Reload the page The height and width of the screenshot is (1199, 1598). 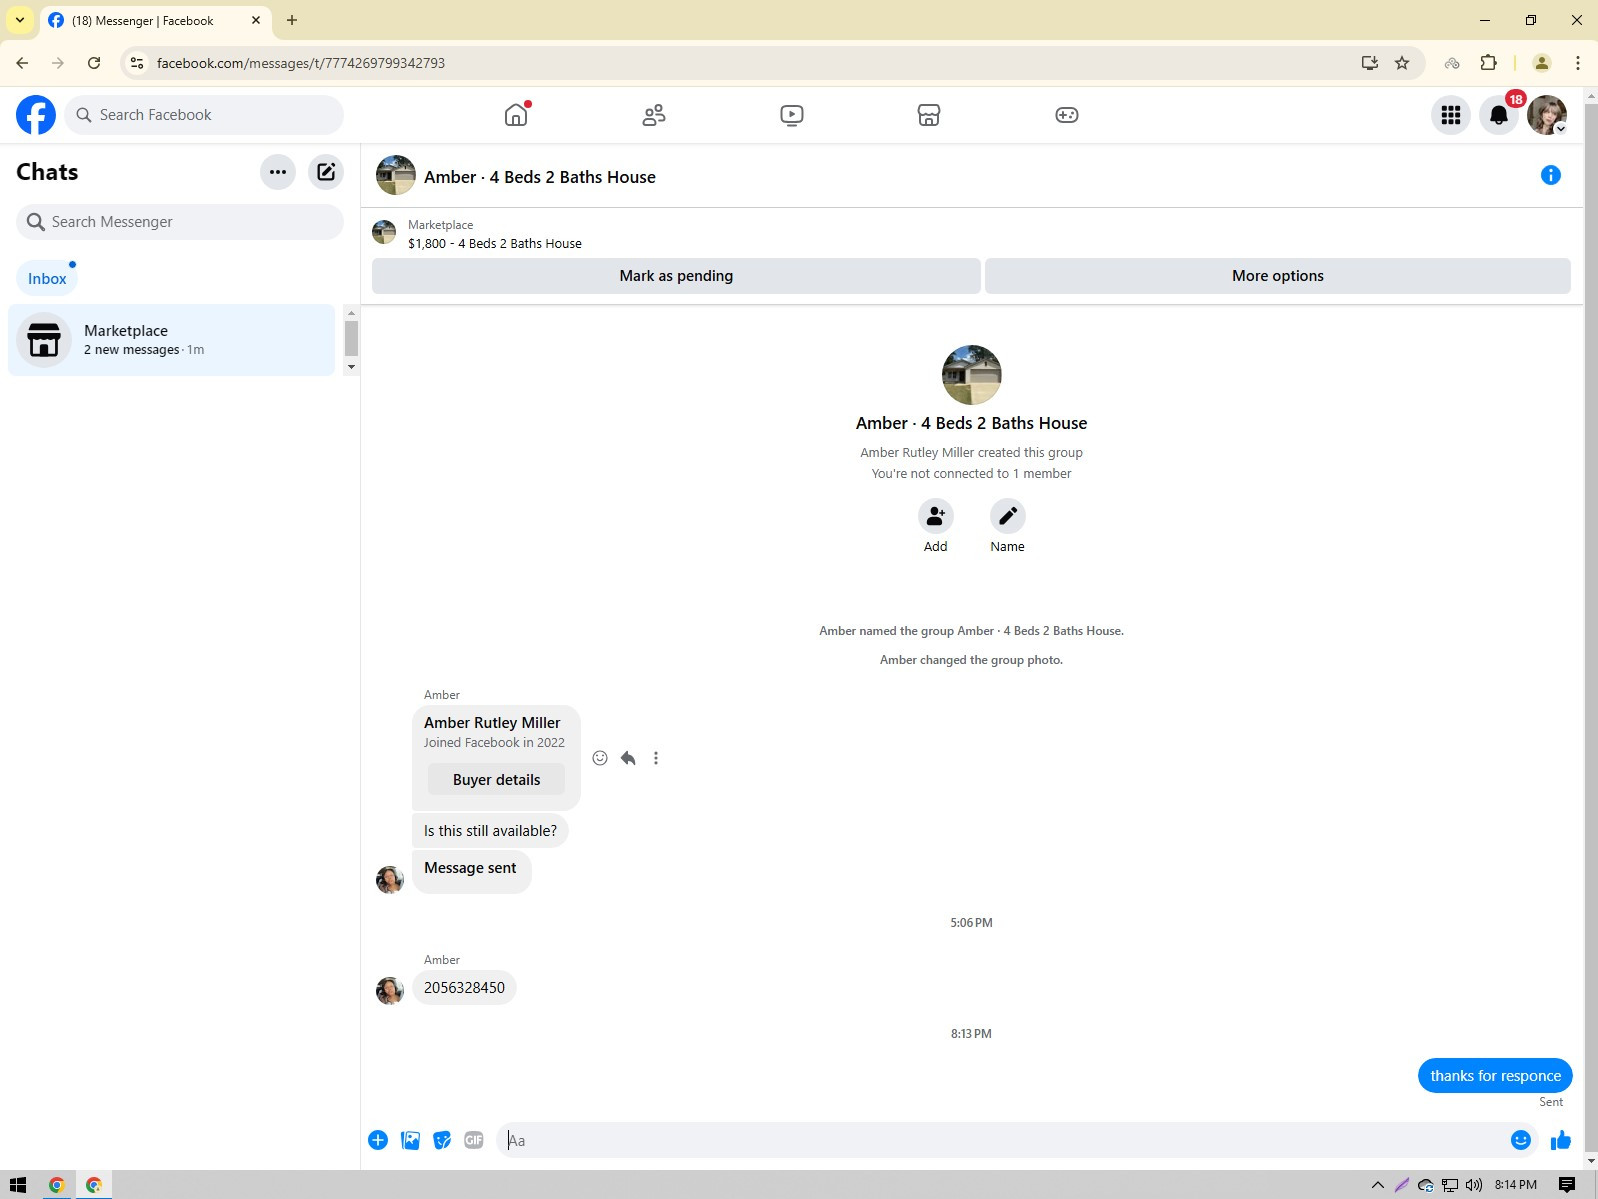point(94,63)
